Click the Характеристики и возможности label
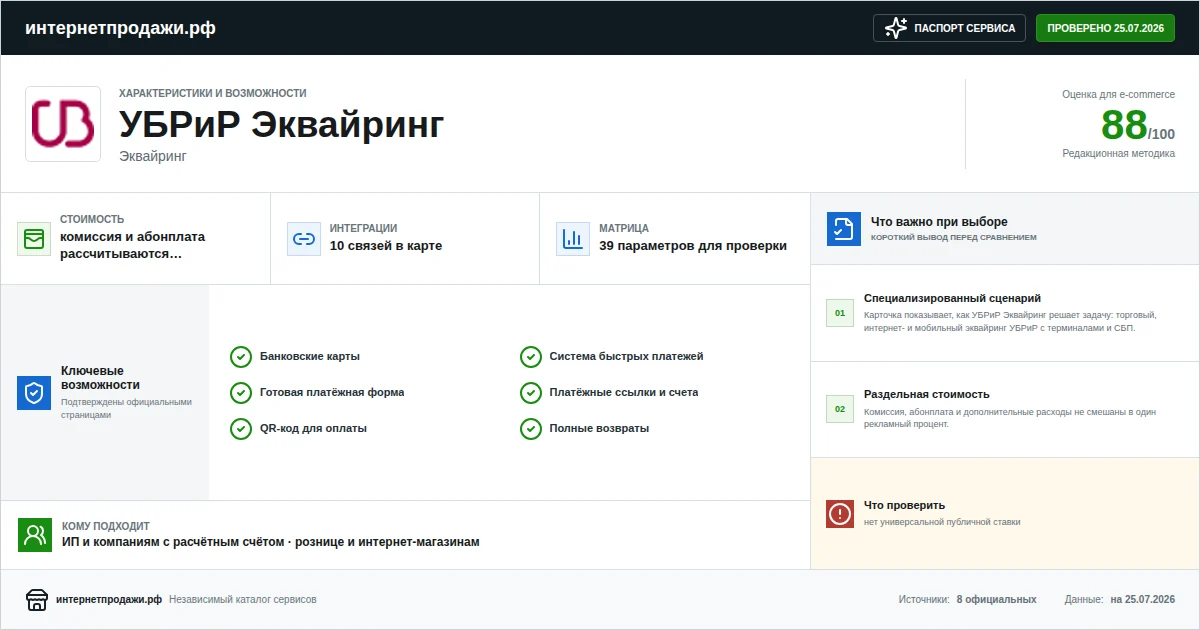This screenshot has width=1200, height=630. [x=213, y=93]
